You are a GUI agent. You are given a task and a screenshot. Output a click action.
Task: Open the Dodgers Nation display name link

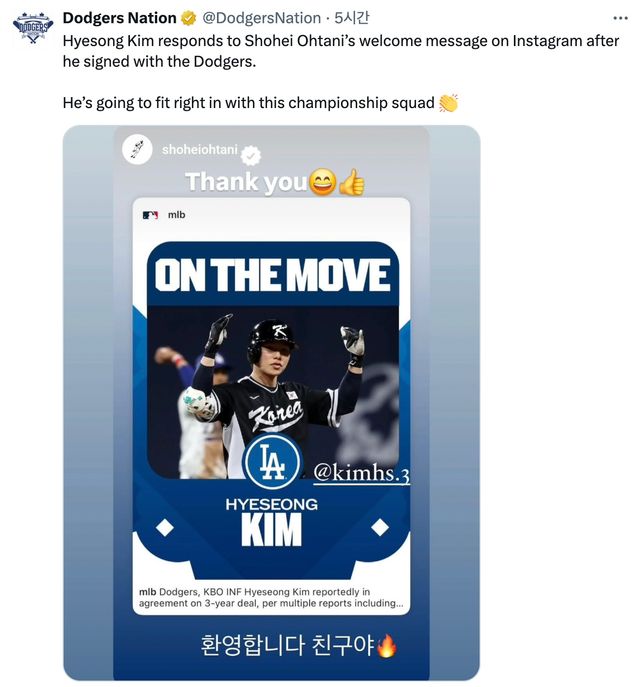click(119, 18)
